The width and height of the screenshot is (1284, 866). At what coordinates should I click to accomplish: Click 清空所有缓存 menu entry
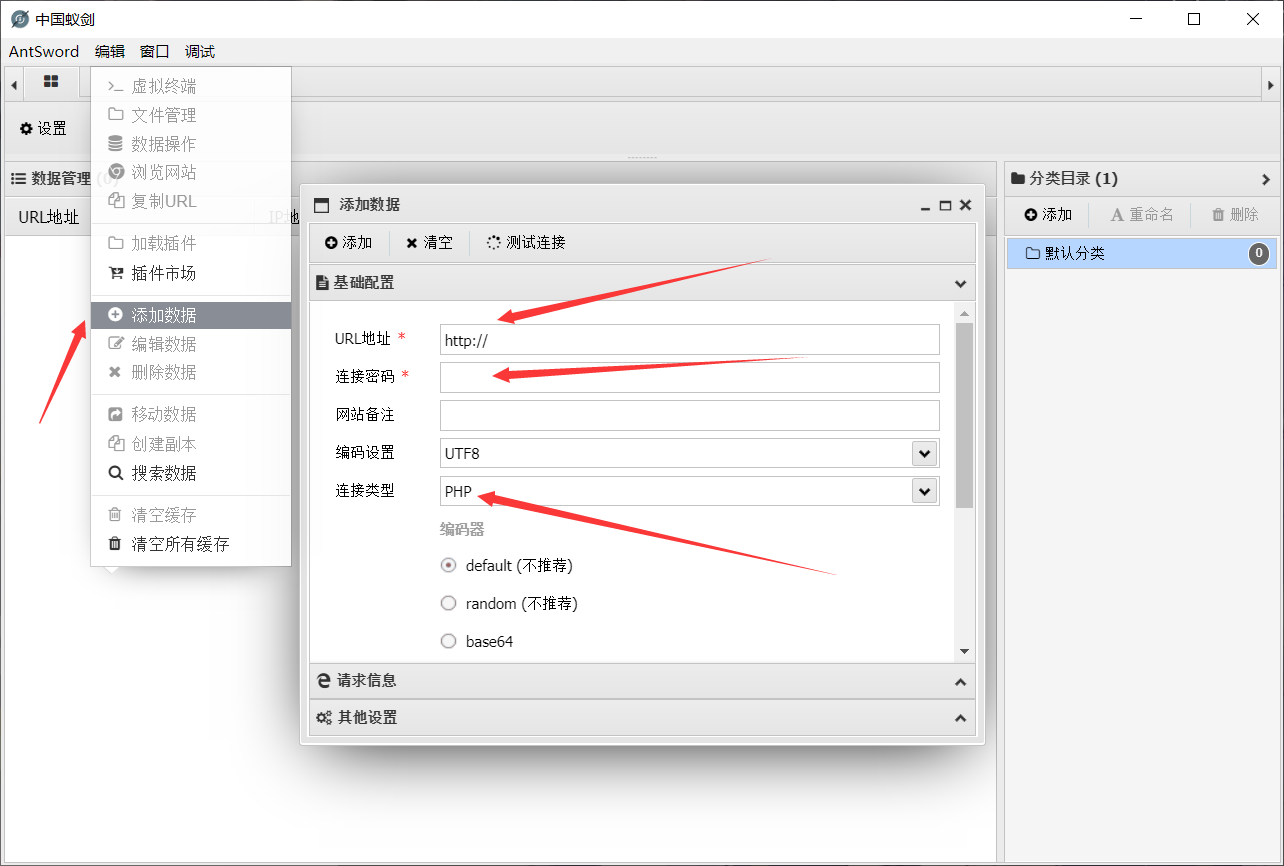click(191, 544)
